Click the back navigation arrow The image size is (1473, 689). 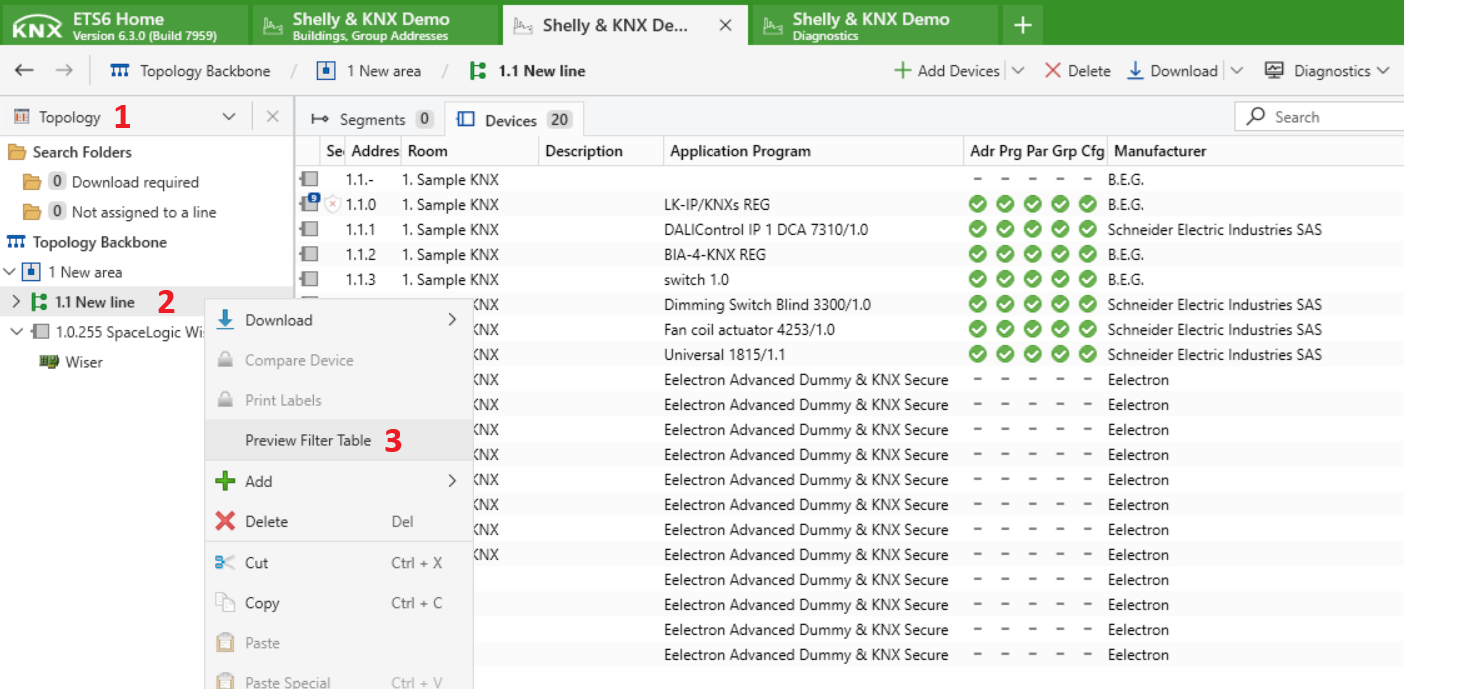pos(24,71)
